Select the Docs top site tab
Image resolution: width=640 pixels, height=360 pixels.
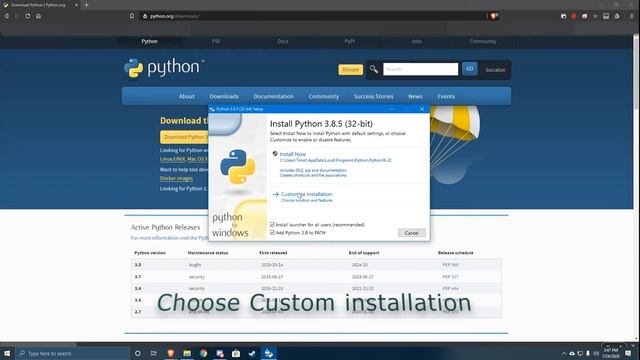point(282,41)
